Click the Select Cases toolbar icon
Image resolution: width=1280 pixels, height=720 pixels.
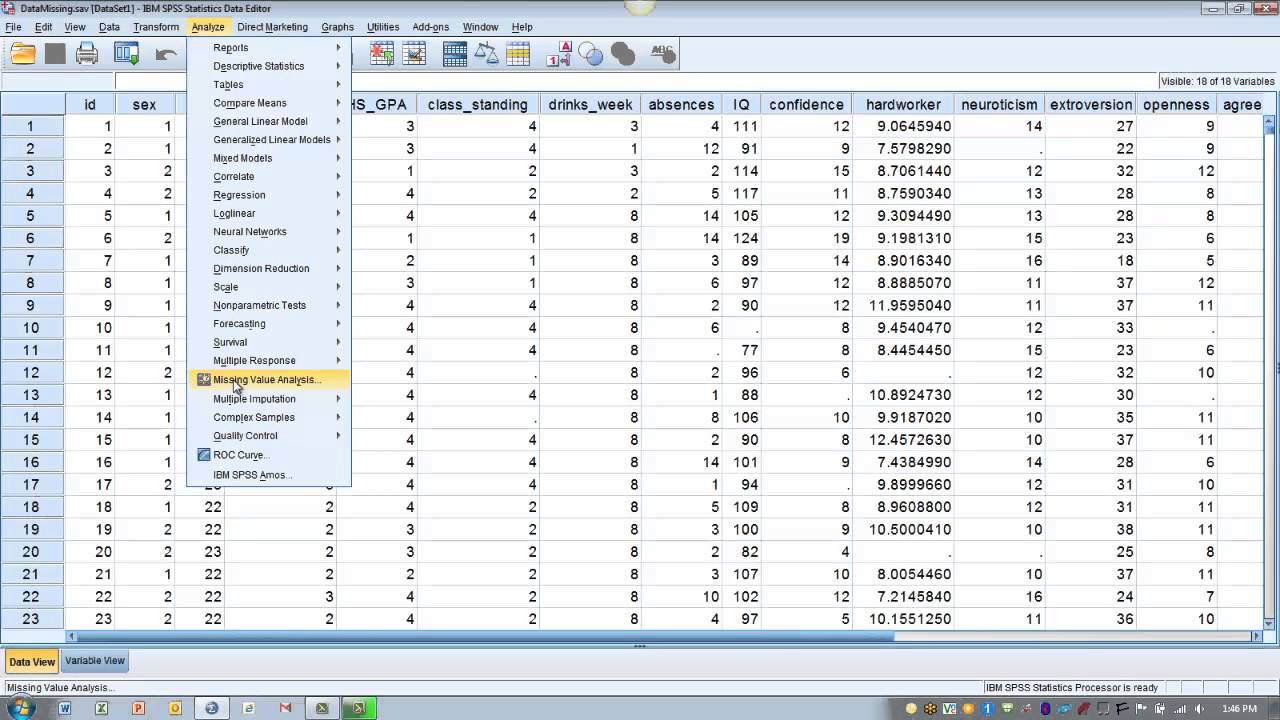518,54
